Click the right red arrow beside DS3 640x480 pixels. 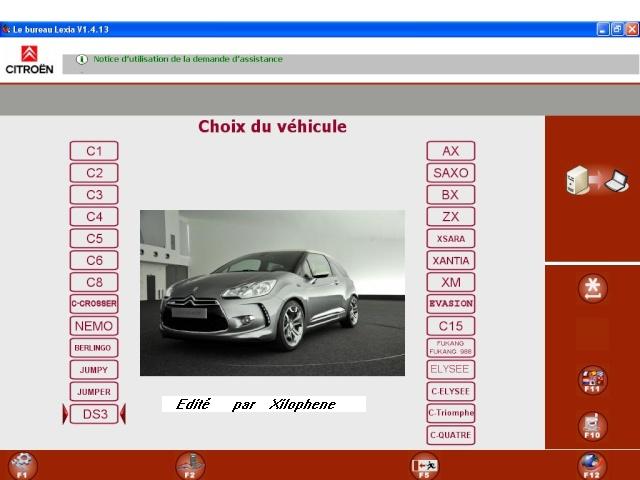pyautogui.click(x=123, y=414)
